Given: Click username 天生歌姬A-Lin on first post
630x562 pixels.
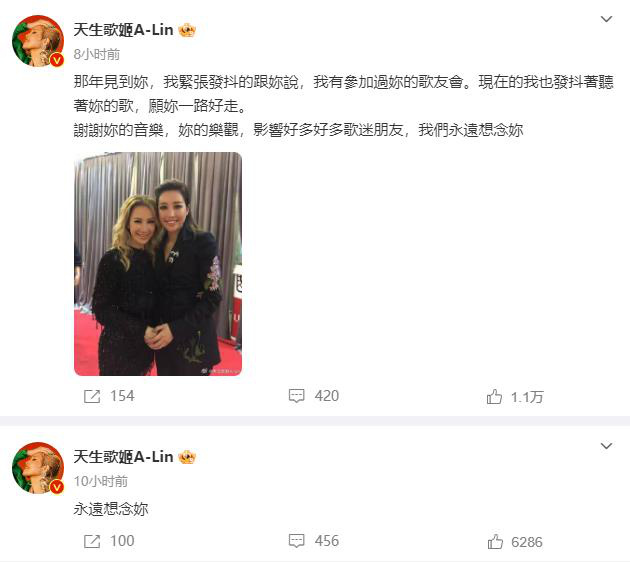Looking at the screenshot, I should click(x=123, y=30).
